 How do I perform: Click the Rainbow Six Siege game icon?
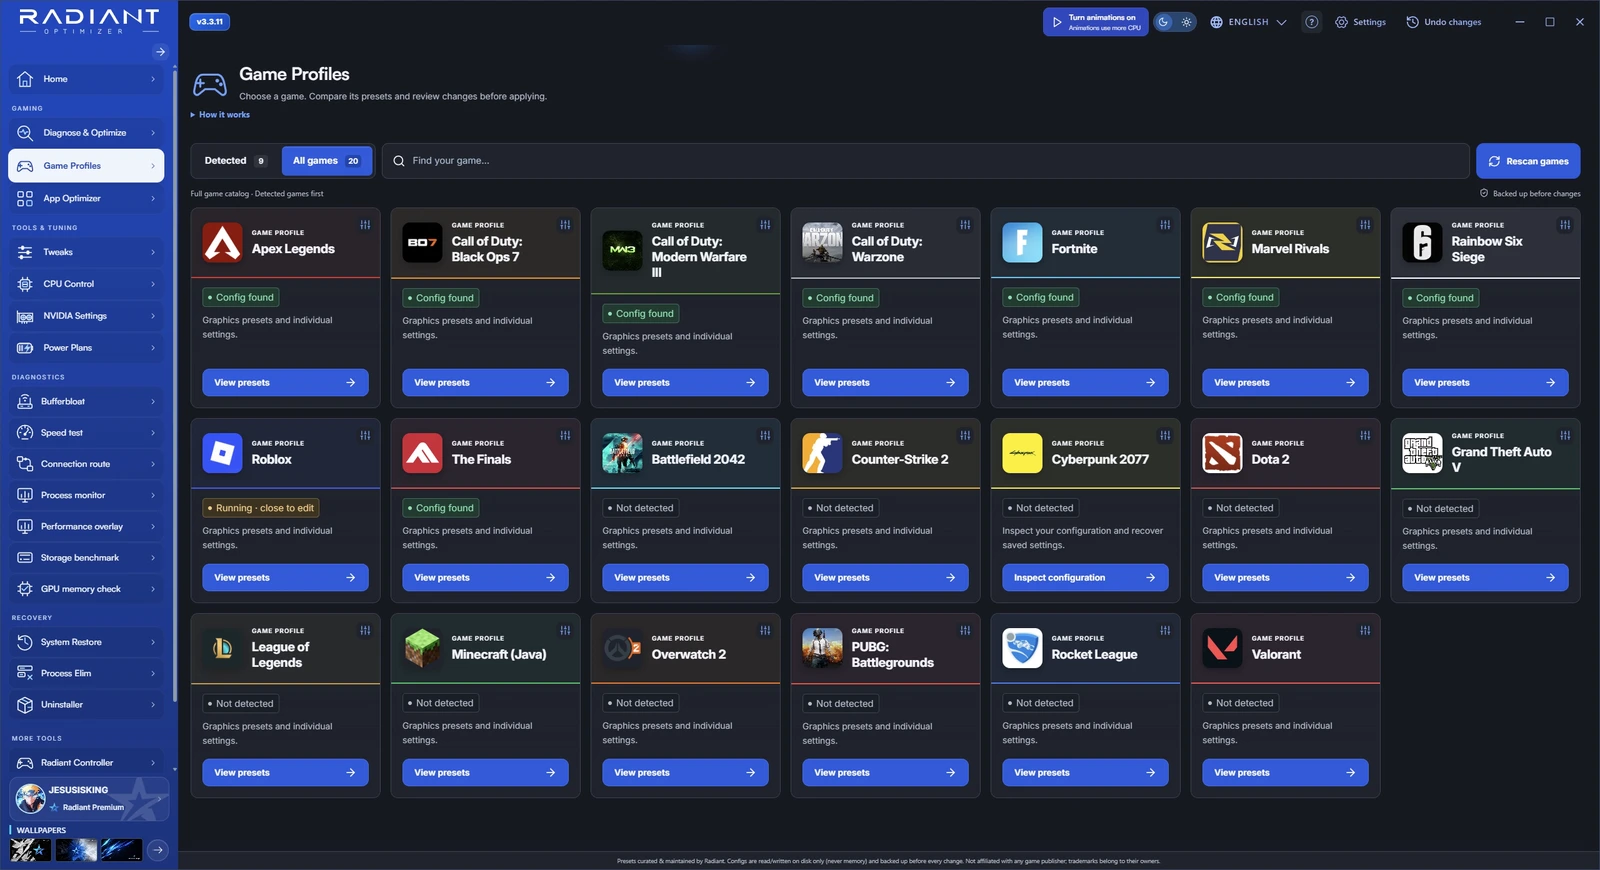click(x=1422, y=242)
